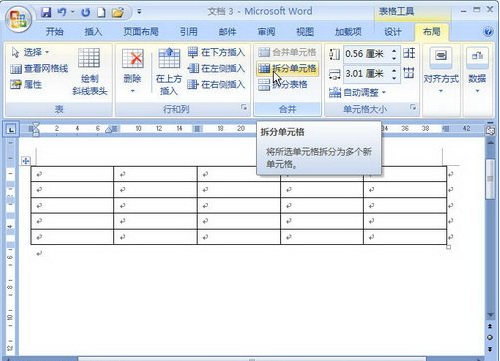Toggle 查看网格线 gridlines view
500x361 pixels.
click(39, 69)
